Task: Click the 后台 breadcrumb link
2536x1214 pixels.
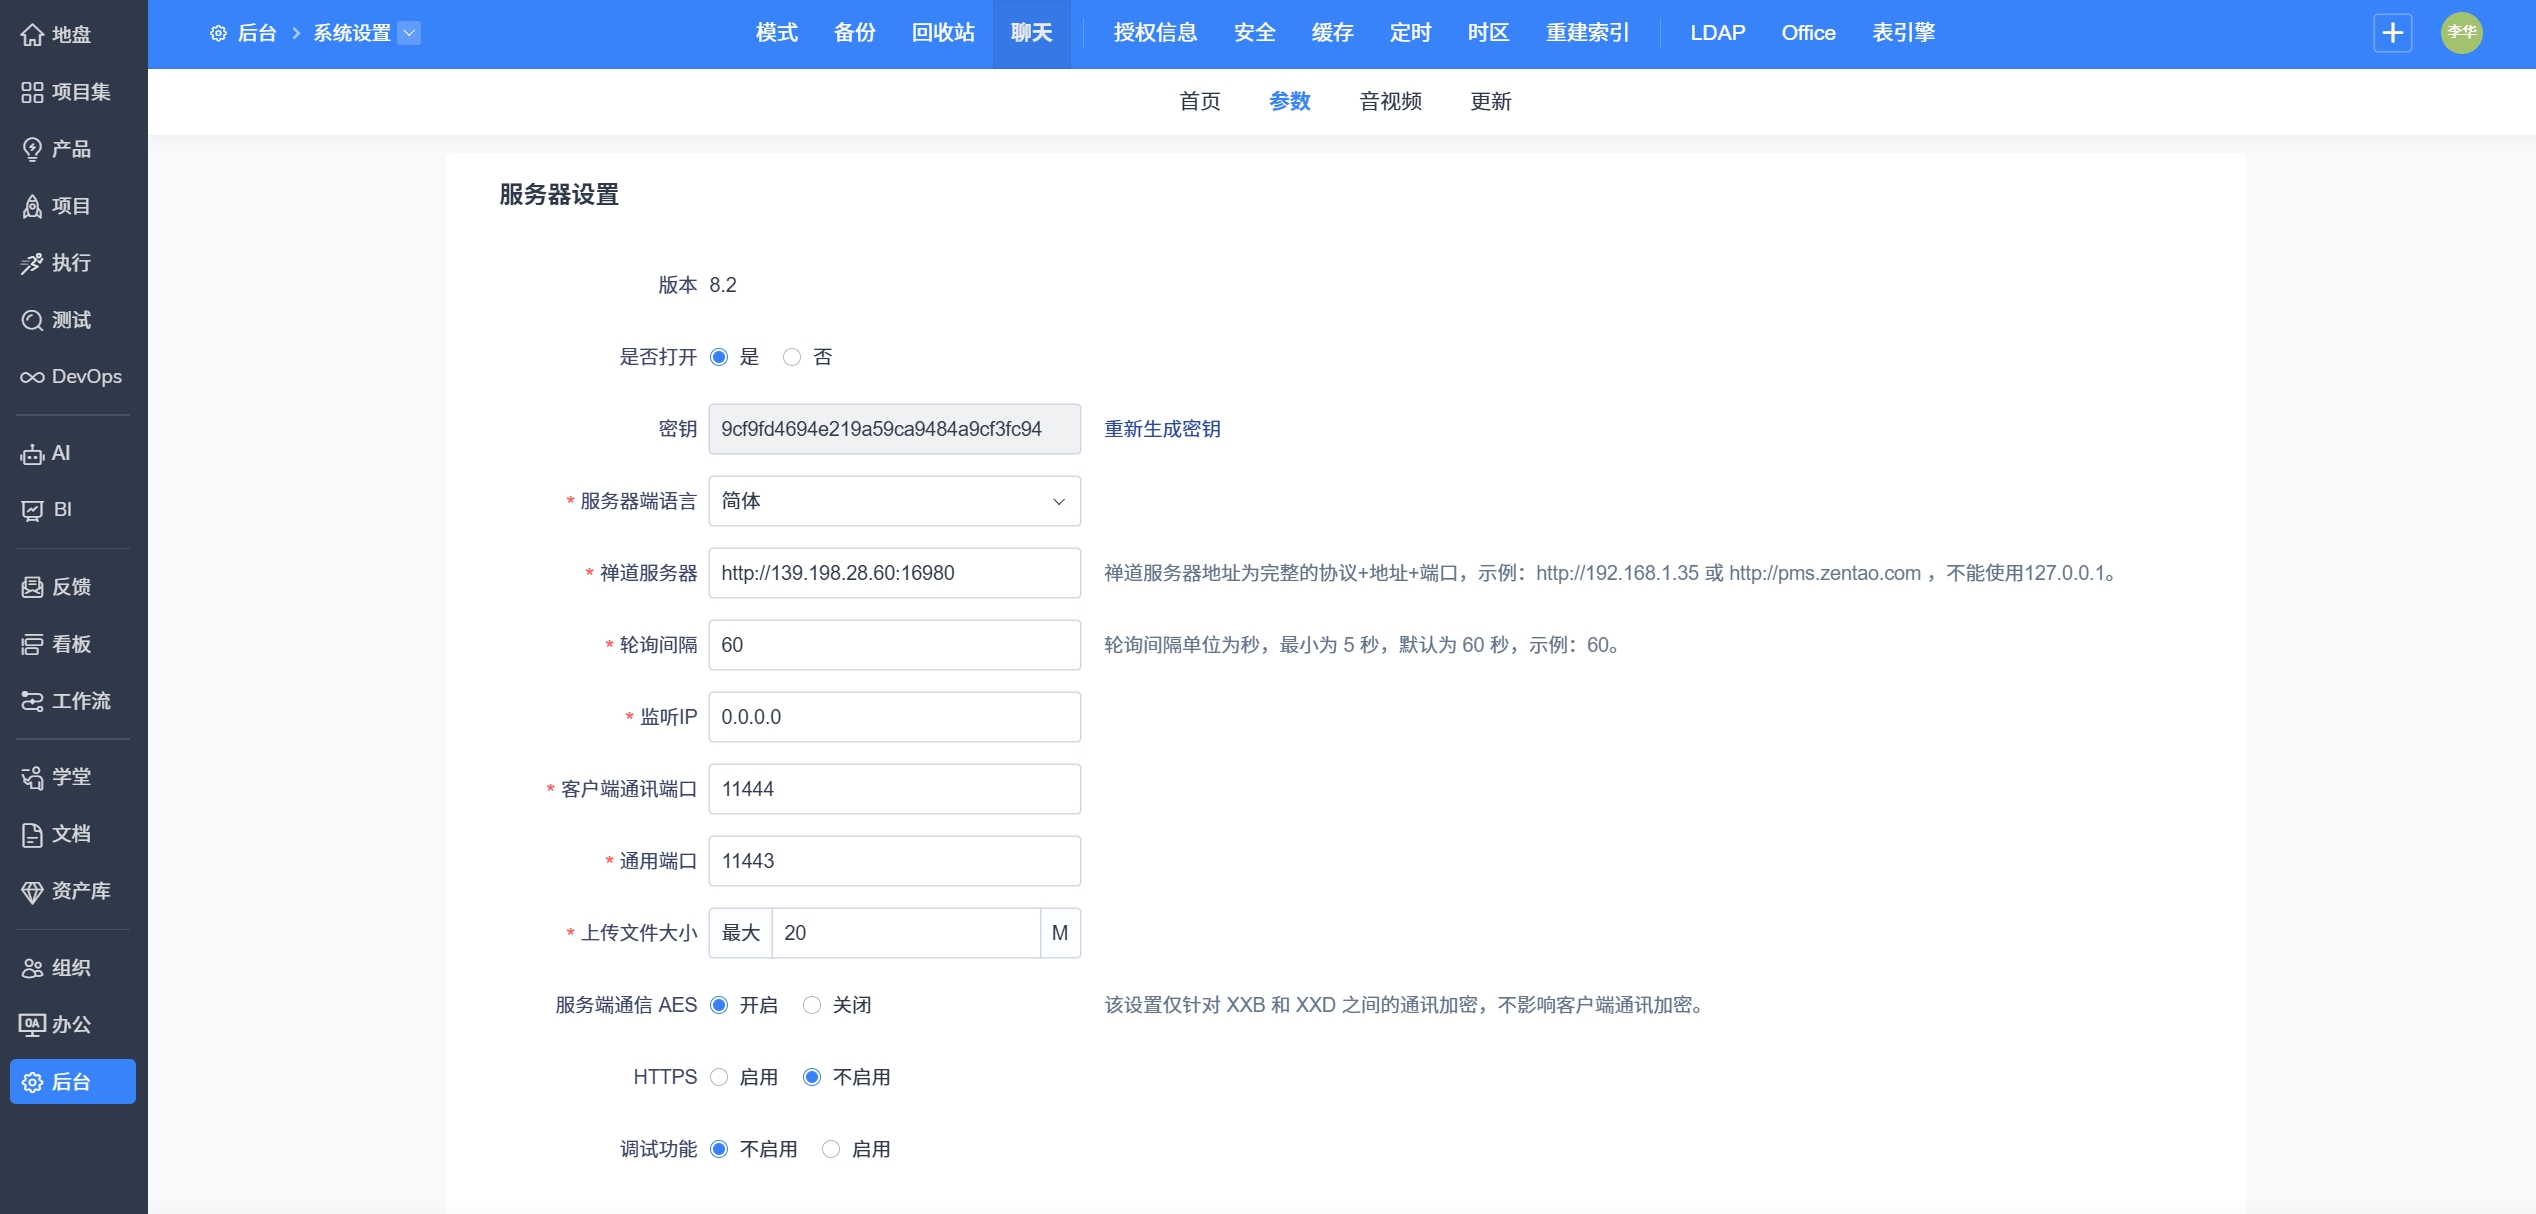Action: pyautogui.click(x=256, y=33)
